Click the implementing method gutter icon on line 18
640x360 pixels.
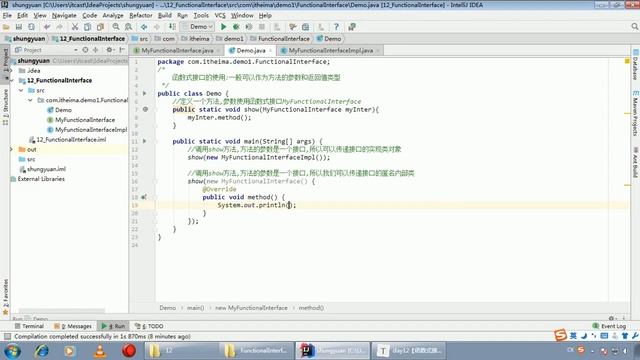click(x=144, y=197)
